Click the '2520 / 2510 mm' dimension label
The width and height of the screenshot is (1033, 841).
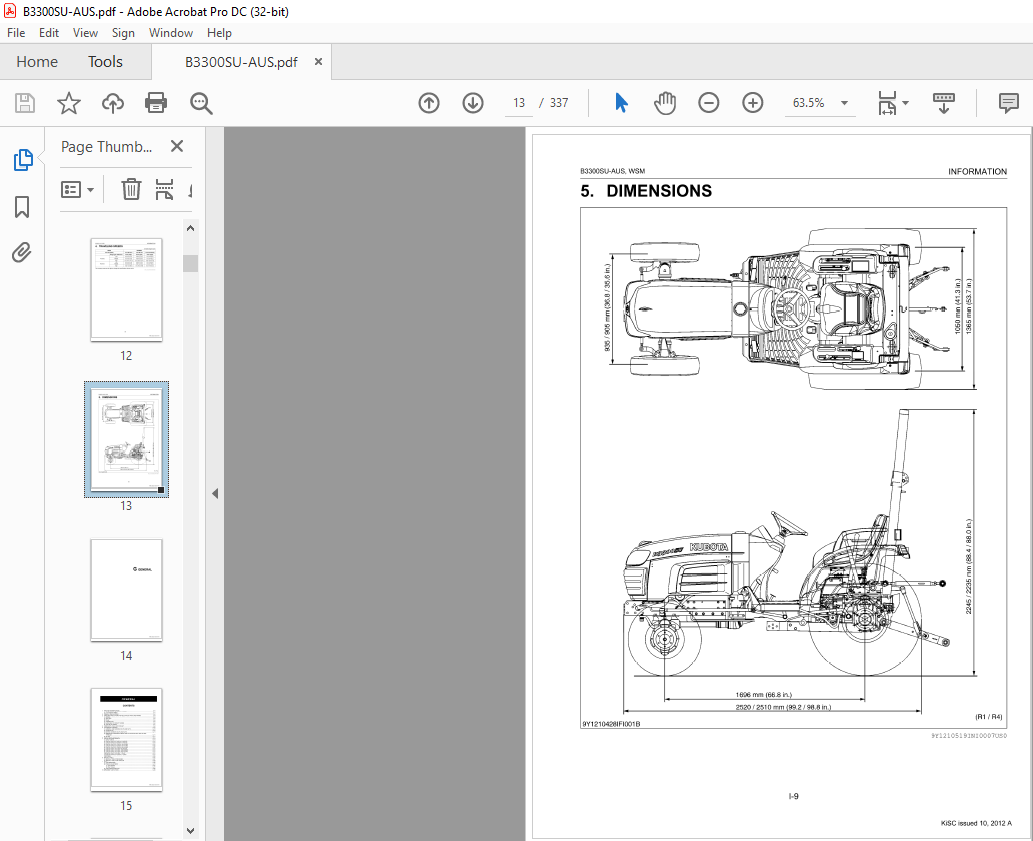pyautogui.click(x=783, y=707)
